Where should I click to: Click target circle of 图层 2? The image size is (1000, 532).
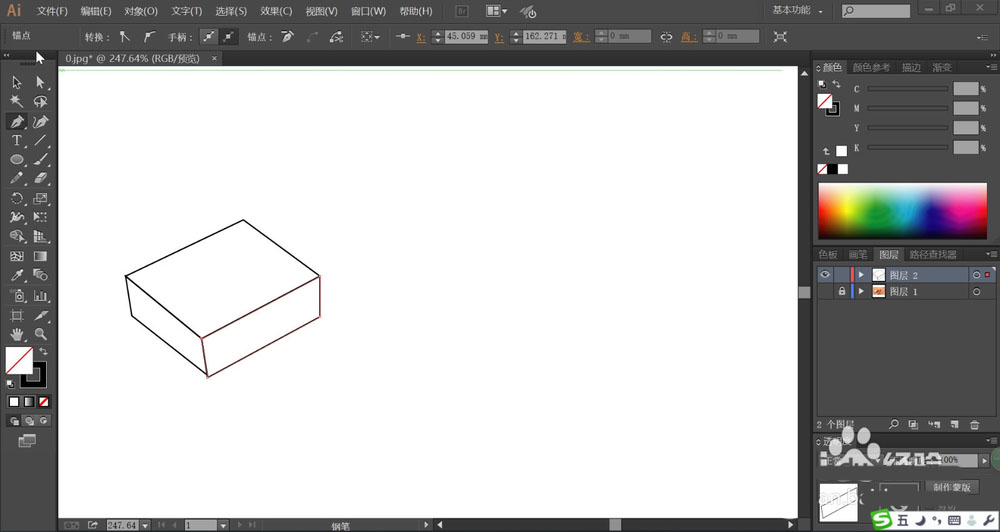[x=976, y=275]
